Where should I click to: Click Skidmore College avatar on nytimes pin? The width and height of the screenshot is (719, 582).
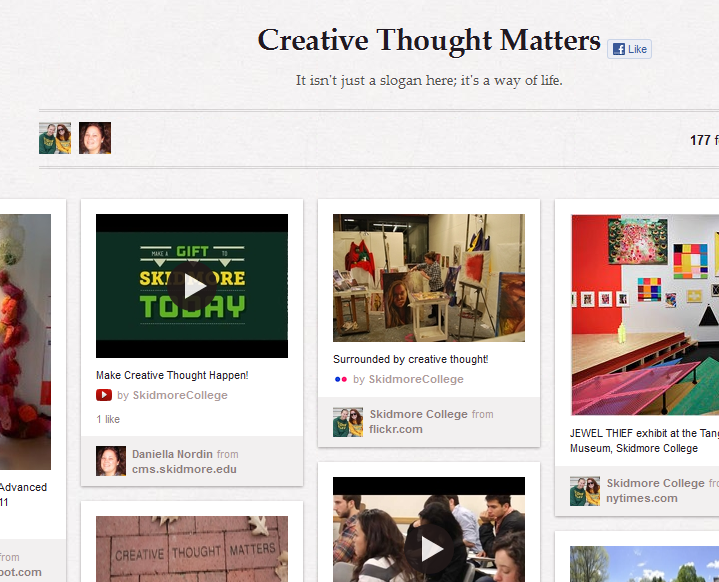585,491
